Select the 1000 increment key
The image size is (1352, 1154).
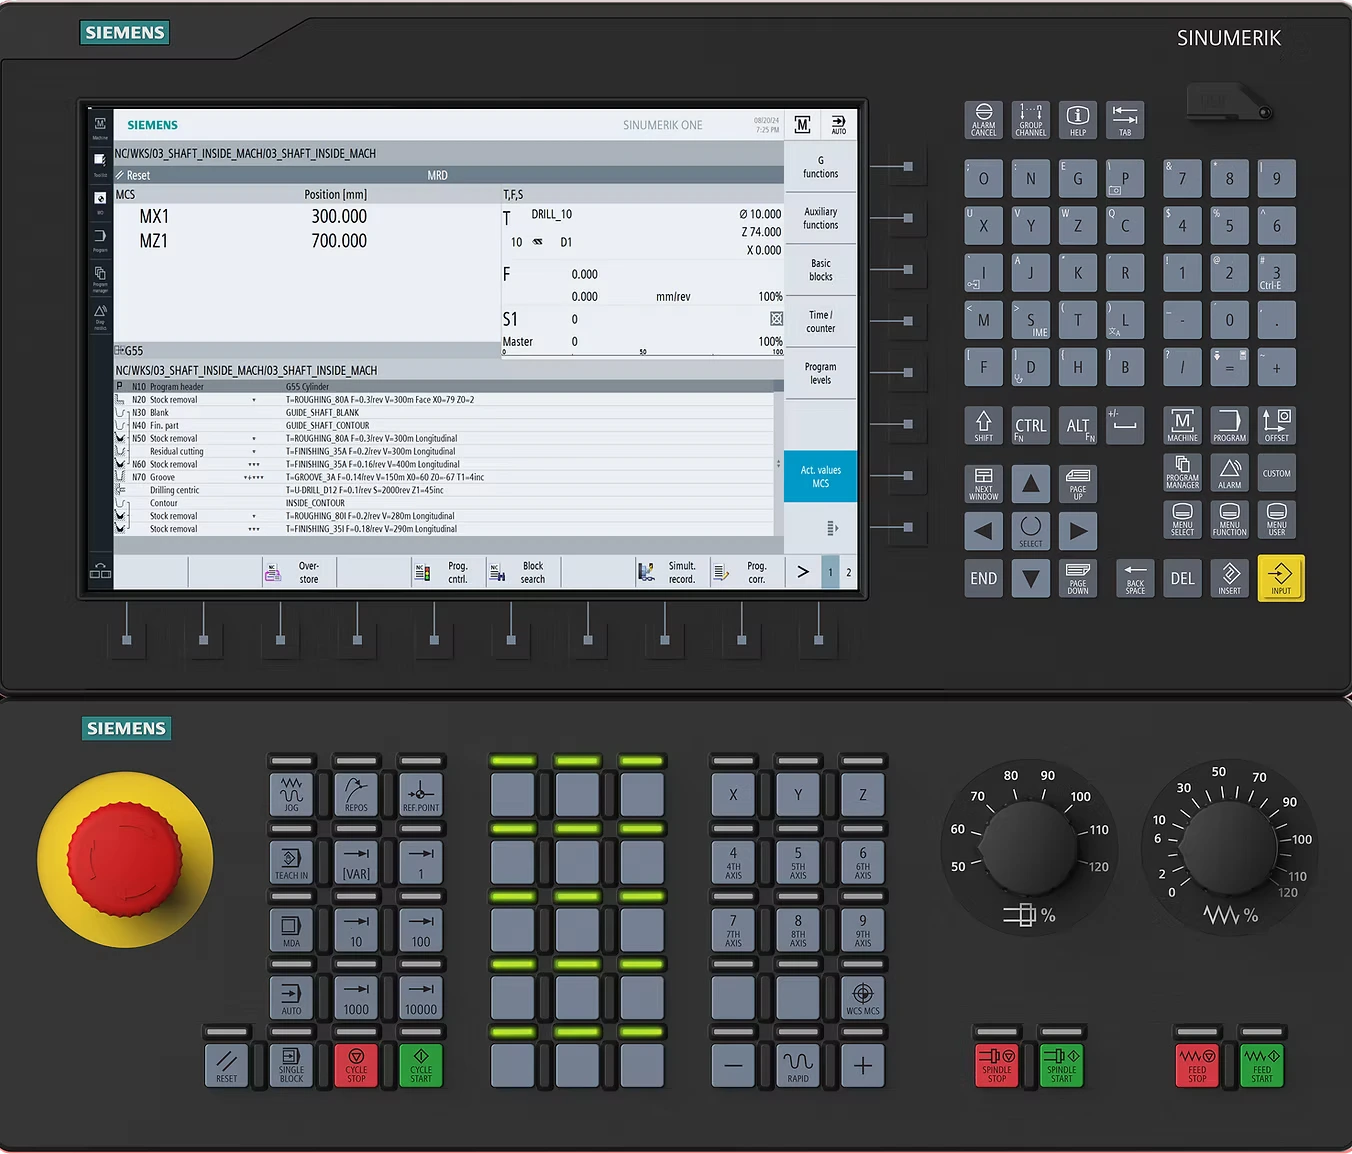pyautogui.click(x=356, y=997)
